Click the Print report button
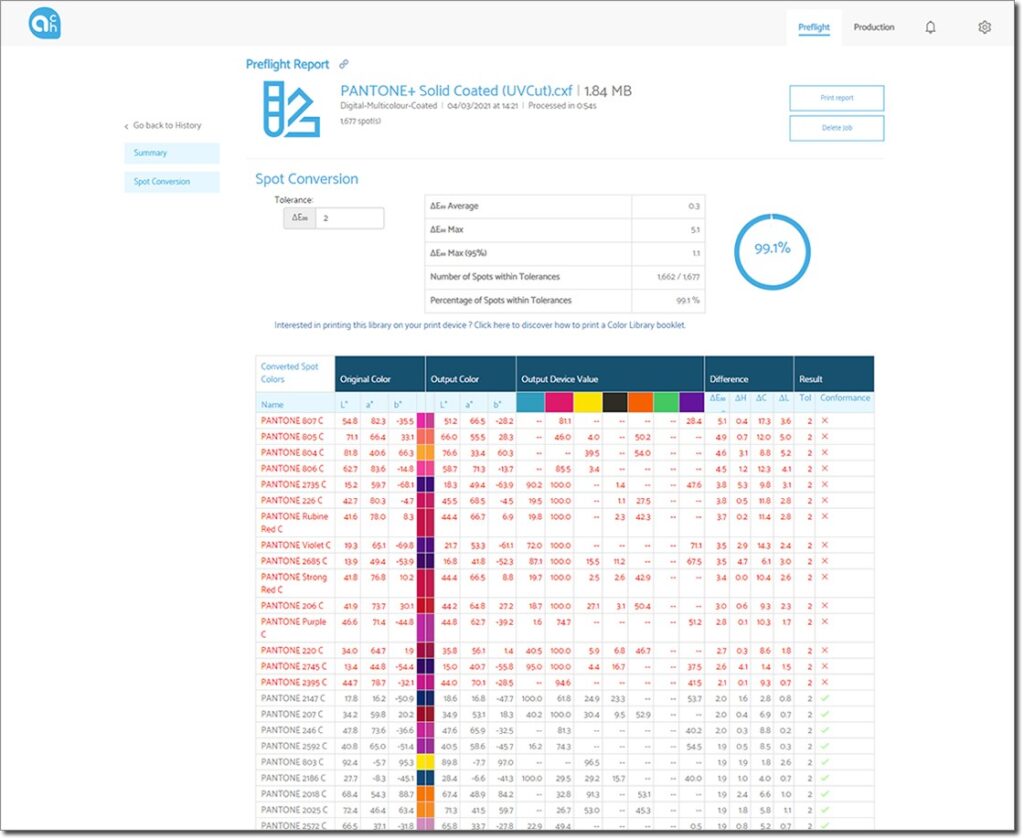Viewport: 1024px width, 838px height. [837, 98]
